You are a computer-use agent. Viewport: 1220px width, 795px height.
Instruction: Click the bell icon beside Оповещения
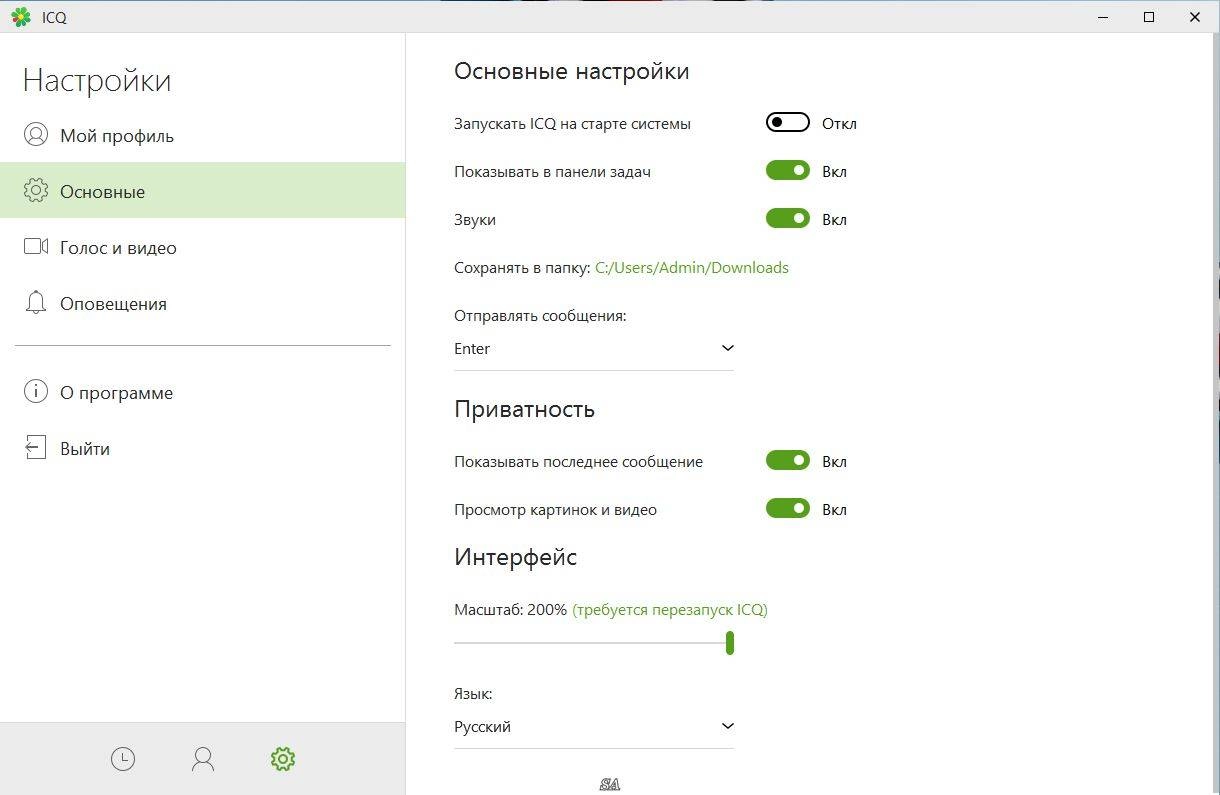[36, 303]
